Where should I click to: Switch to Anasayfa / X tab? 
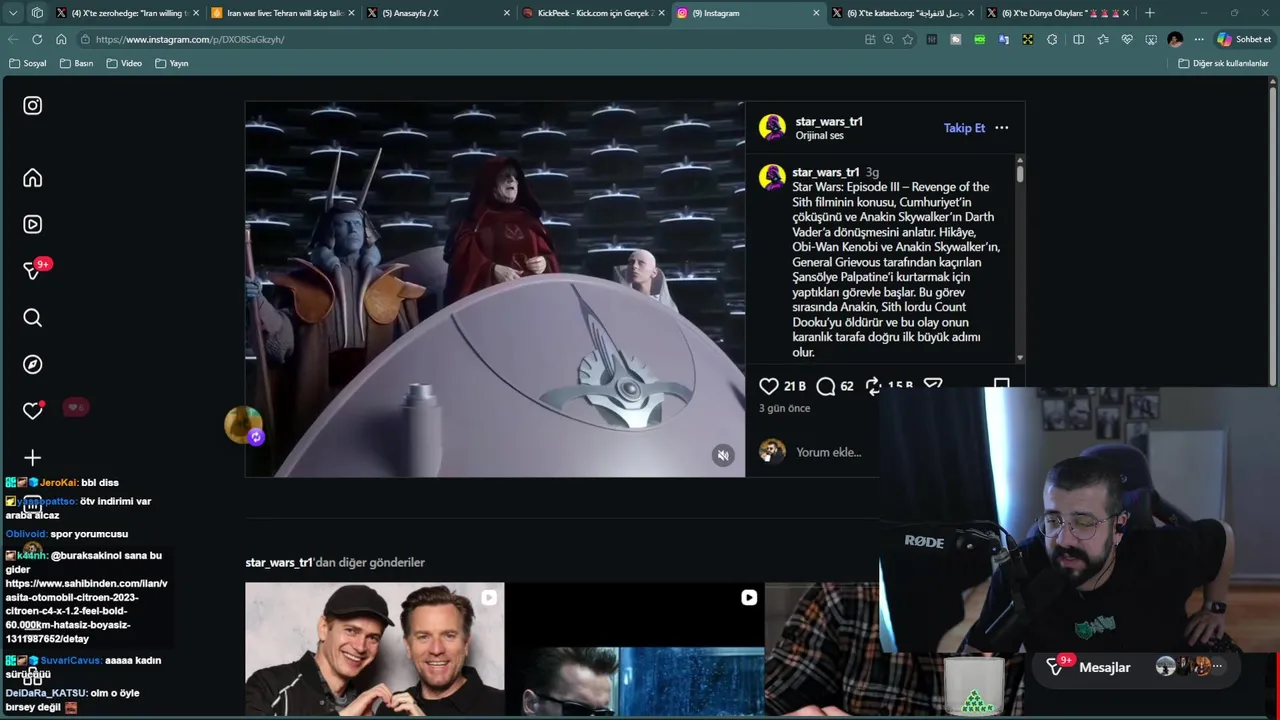[437, 13]
